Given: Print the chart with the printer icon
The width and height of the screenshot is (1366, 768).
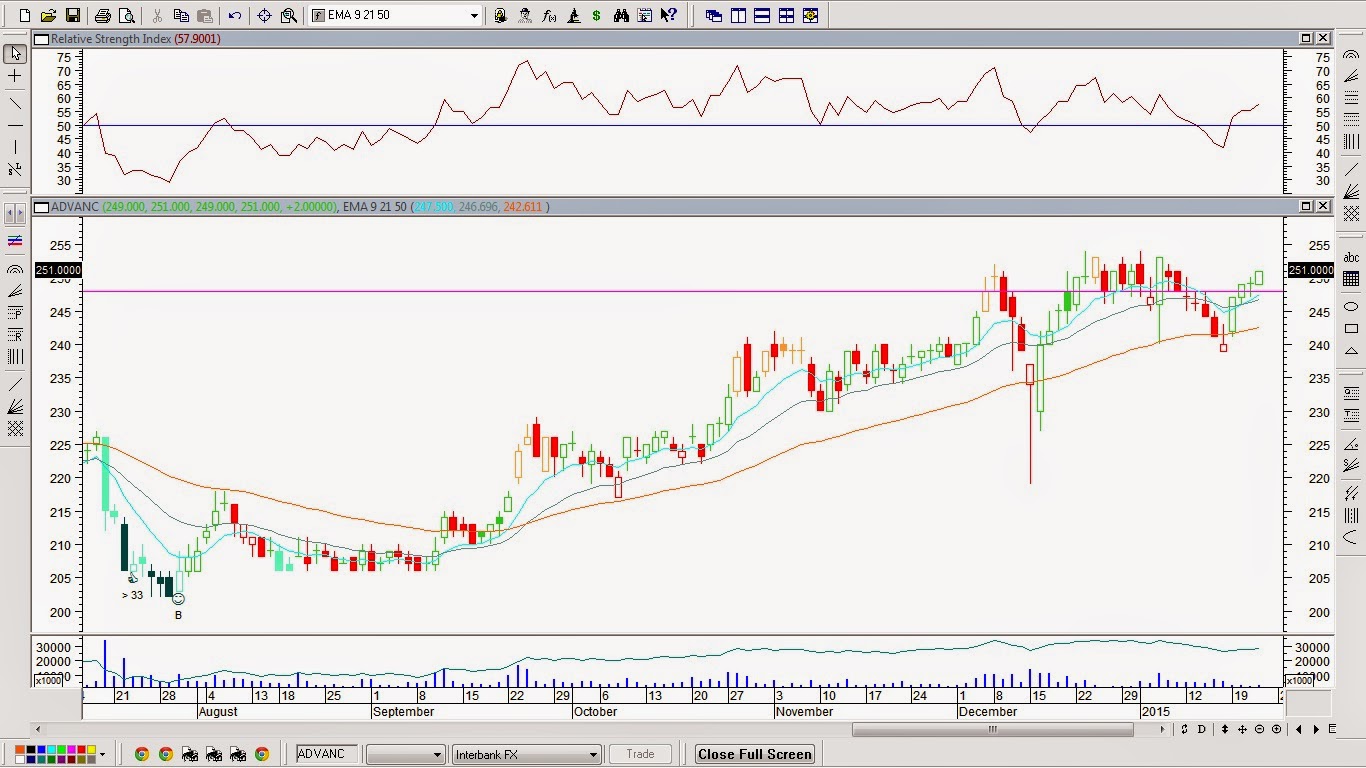Looking at the screenshot, I should click(x=102, y=16).
